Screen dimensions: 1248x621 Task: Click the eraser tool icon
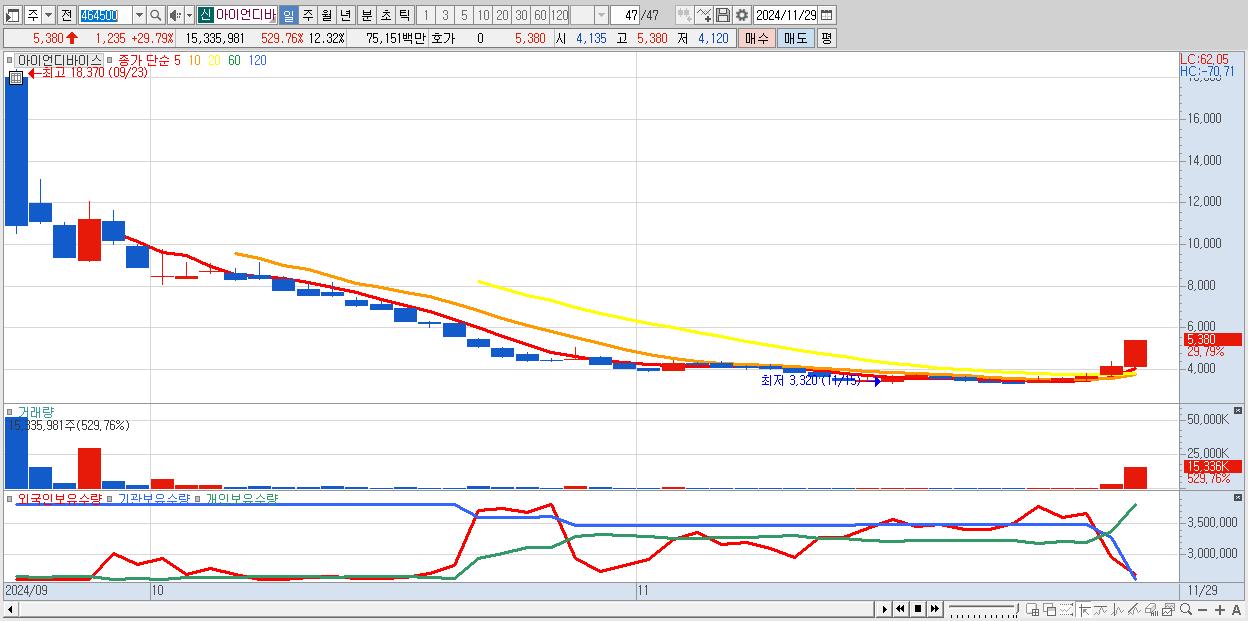point(1151,609)
